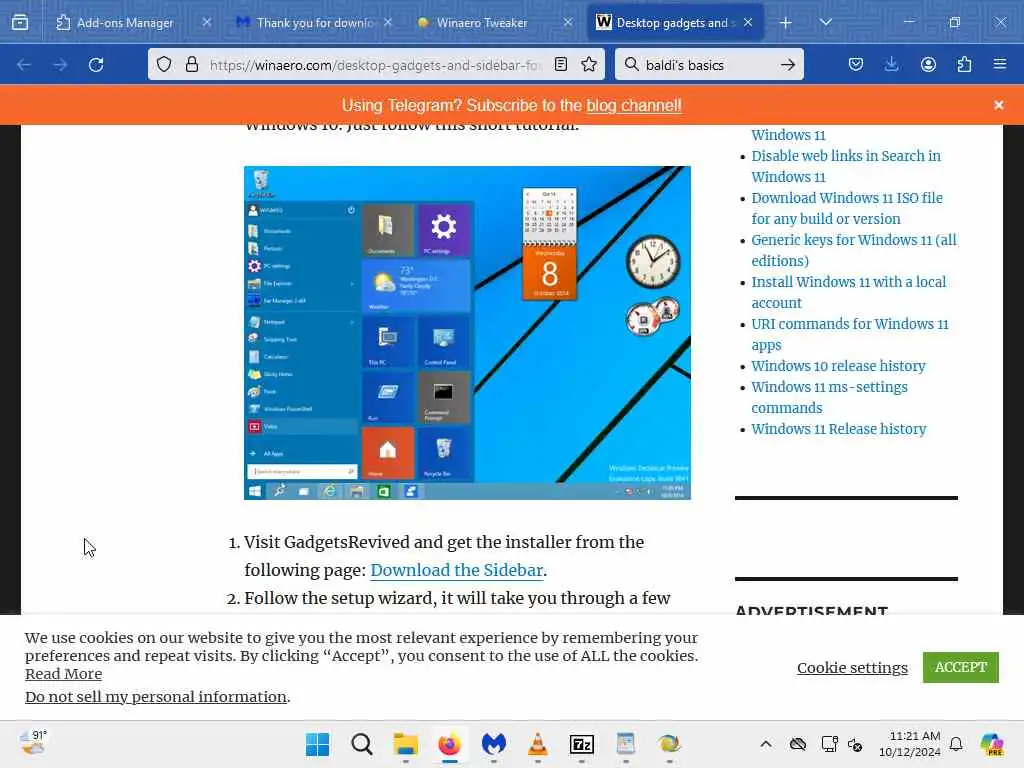This screenshot has width=1024, height=768.
Task: Open a new tab with plus button
Action: click(x=786, y=23)
